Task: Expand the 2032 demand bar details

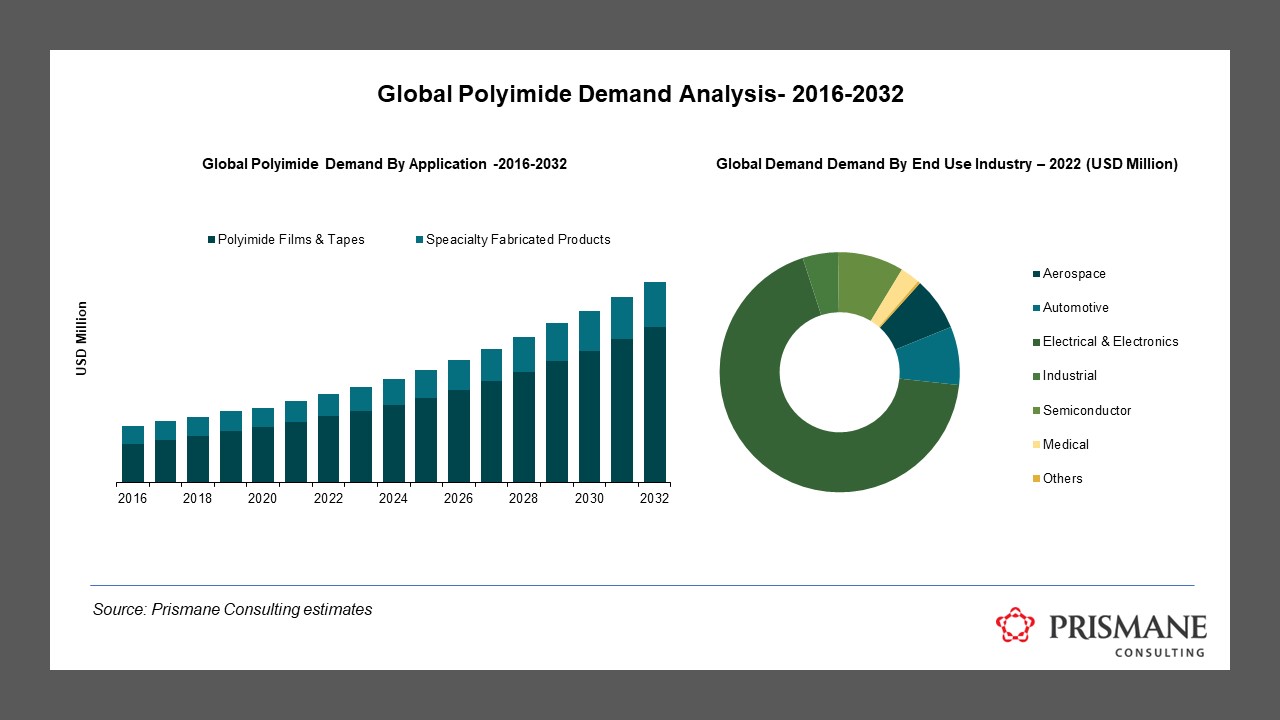Action: 655,380
